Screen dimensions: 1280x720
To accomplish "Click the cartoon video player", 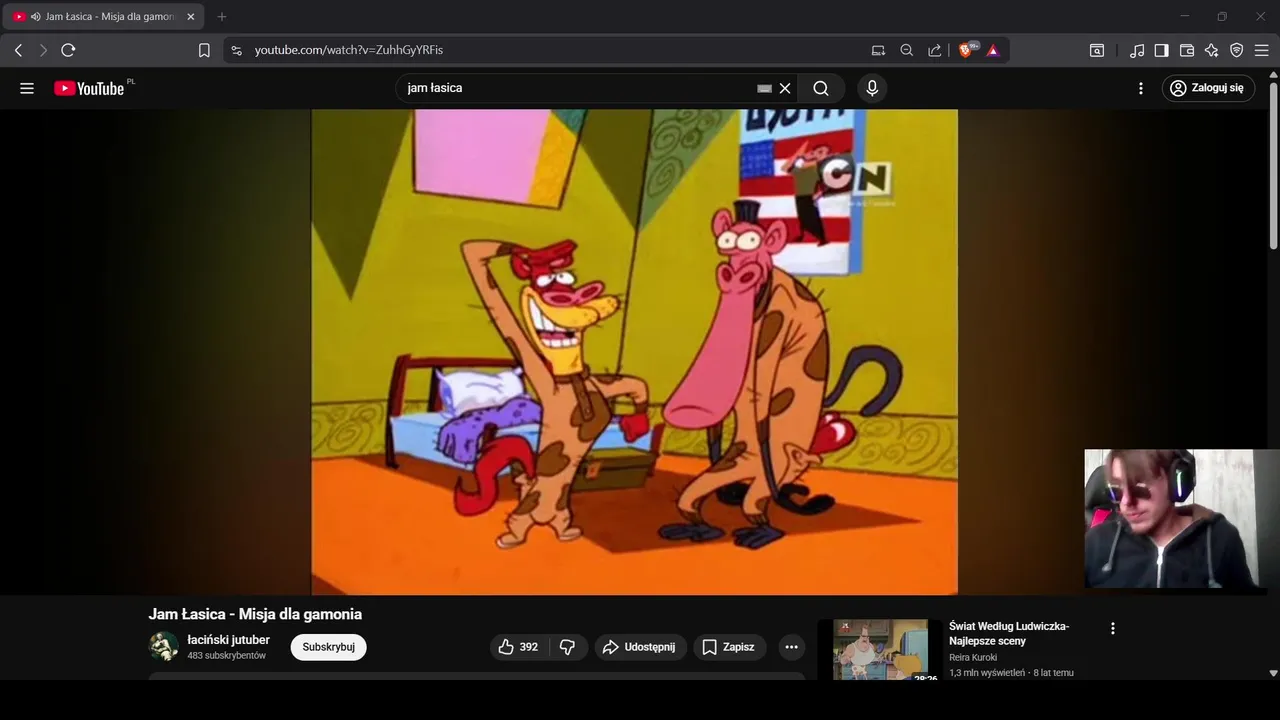I will [634, 352].
